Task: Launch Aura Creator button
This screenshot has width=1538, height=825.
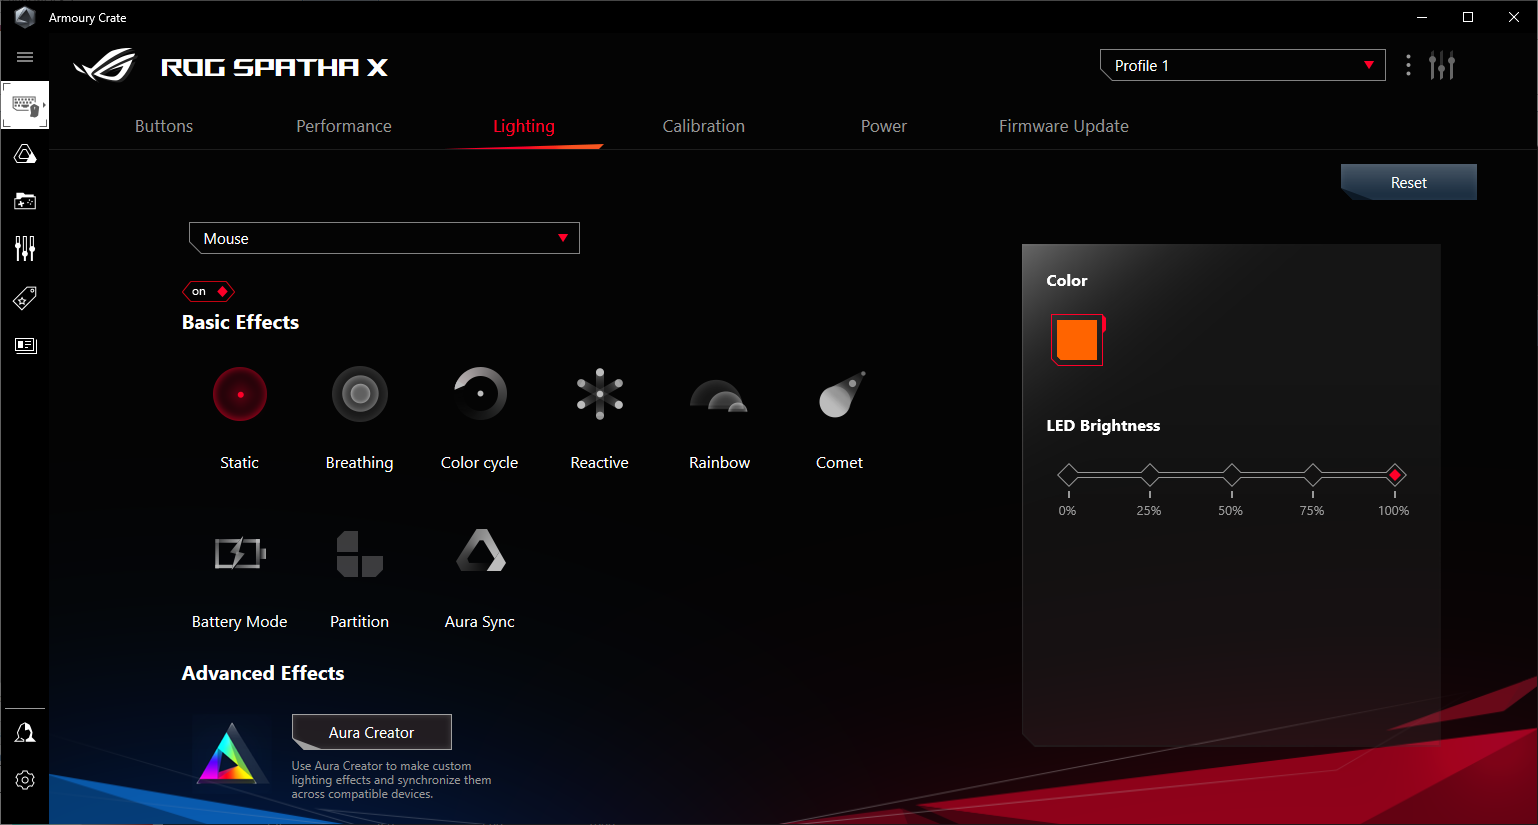Action: pos(372,732)
